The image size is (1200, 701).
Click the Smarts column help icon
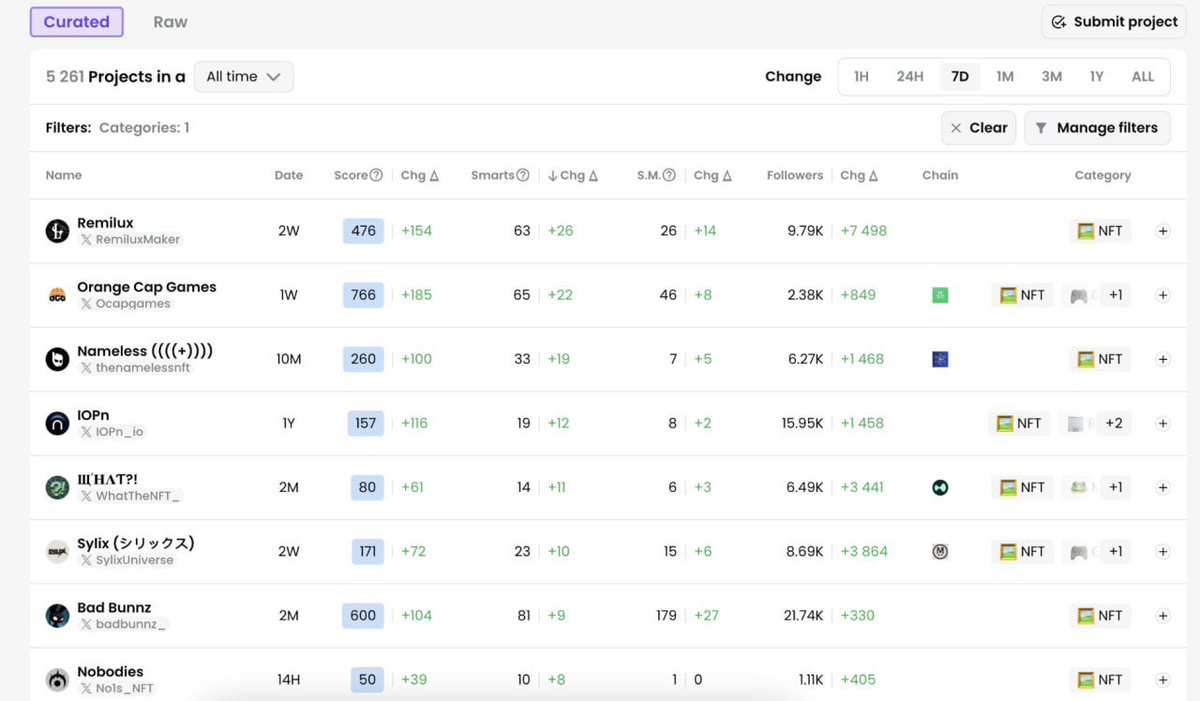click(523, 175)
